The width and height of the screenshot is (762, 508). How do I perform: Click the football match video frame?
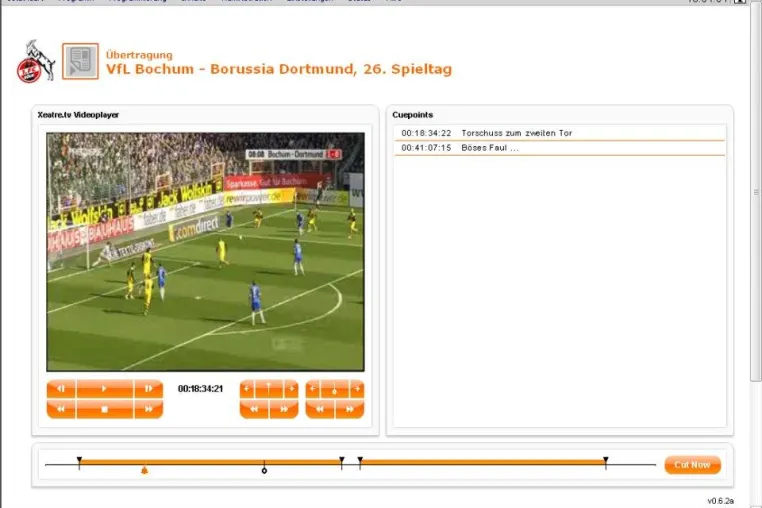tap(206, 252)
